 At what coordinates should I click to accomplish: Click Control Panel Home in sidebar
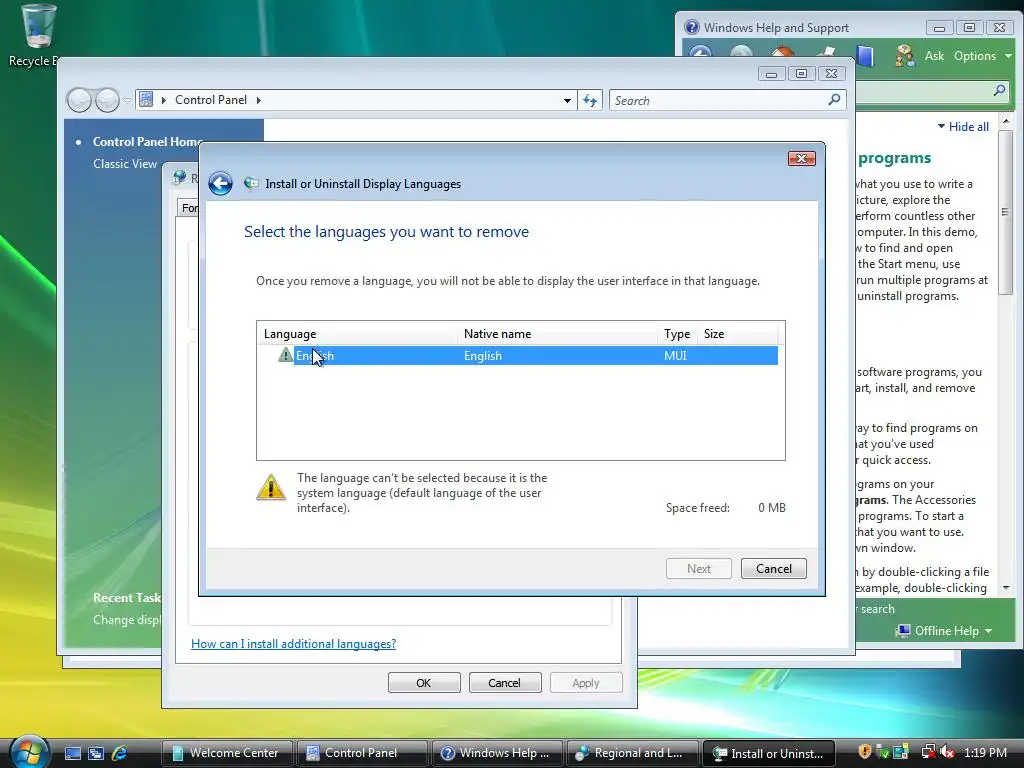pyautogui.click(x=148, y=141)
